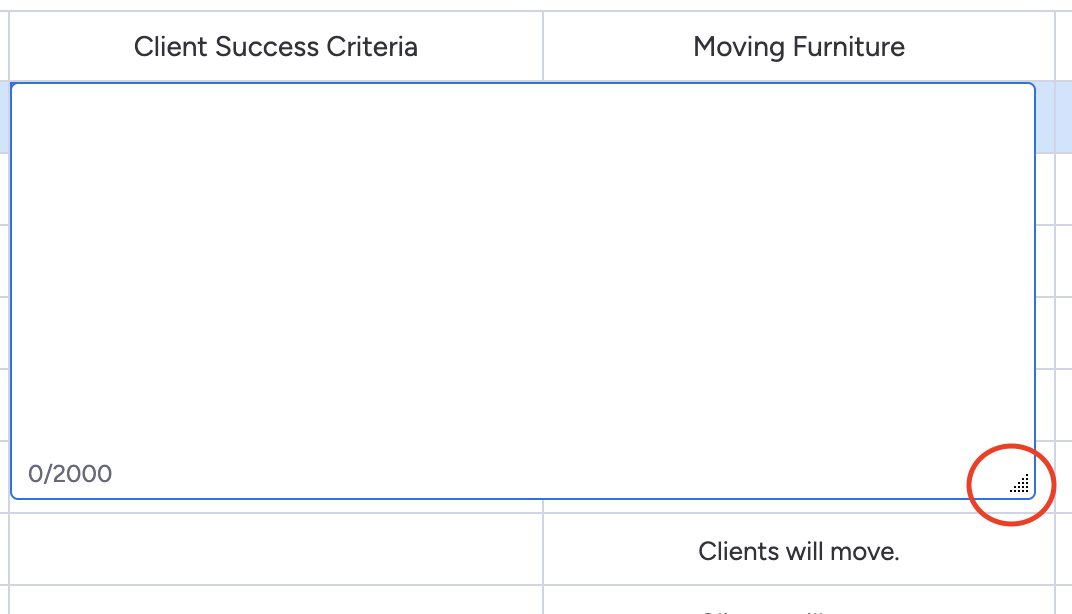Click the character counter showing 0/2000
The width and height of the screenshot is (1072, 614).
[72, 474]
